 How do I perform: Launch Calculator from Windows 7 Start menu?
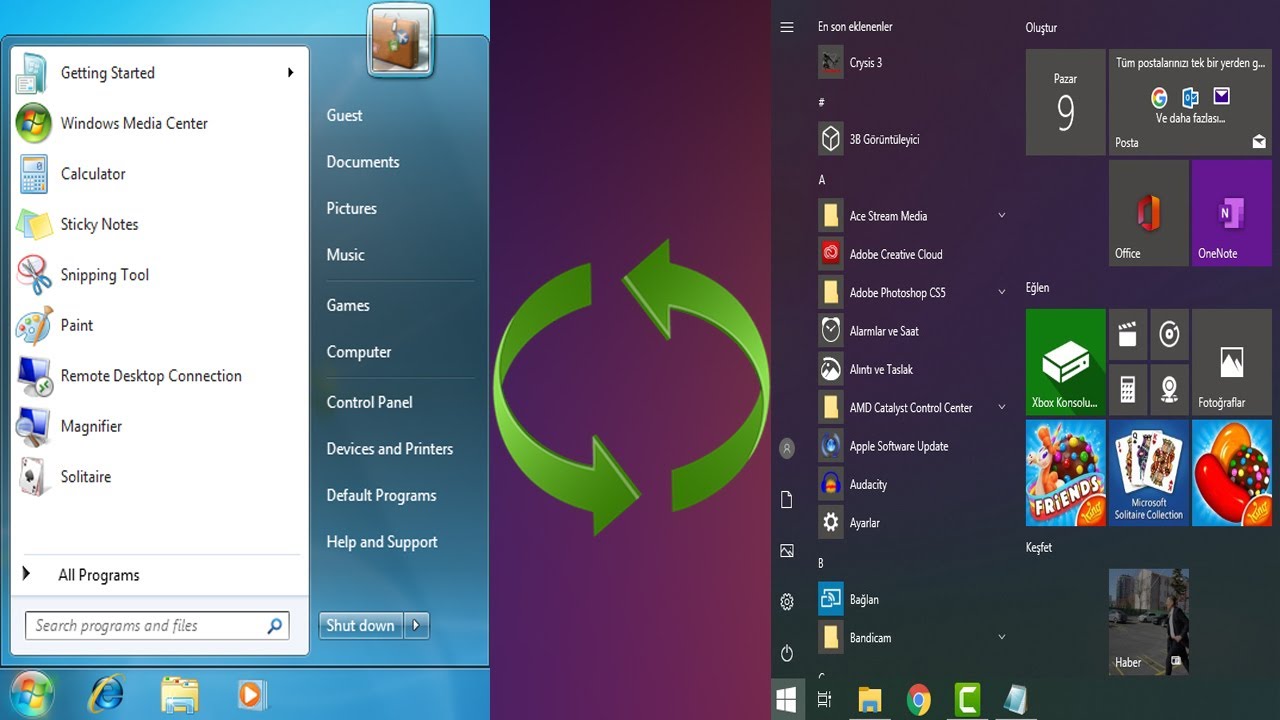click(x=93, y=174)
